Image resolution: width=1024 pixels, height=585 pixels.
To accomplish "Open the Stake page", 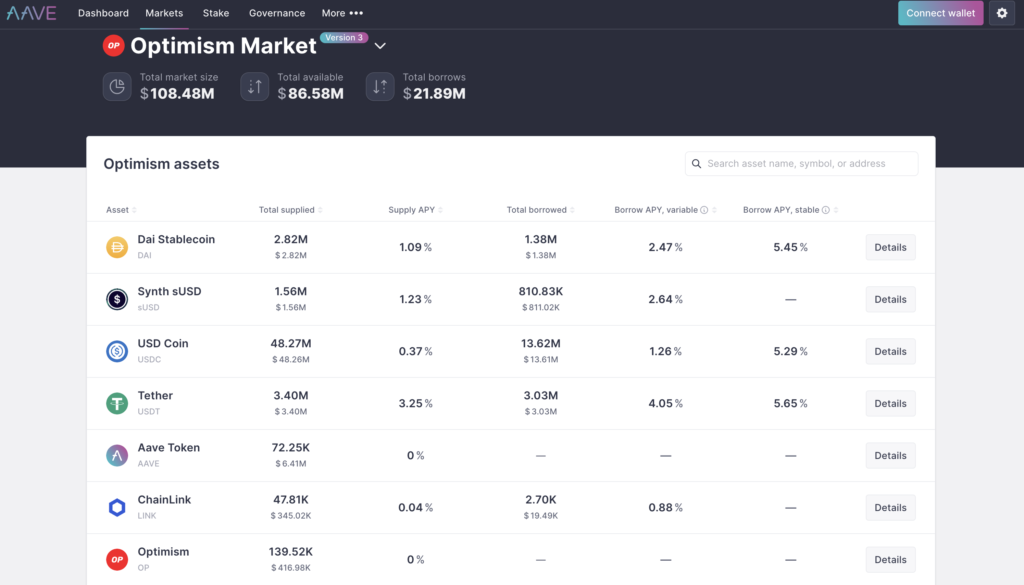I will tap(216, 13).
